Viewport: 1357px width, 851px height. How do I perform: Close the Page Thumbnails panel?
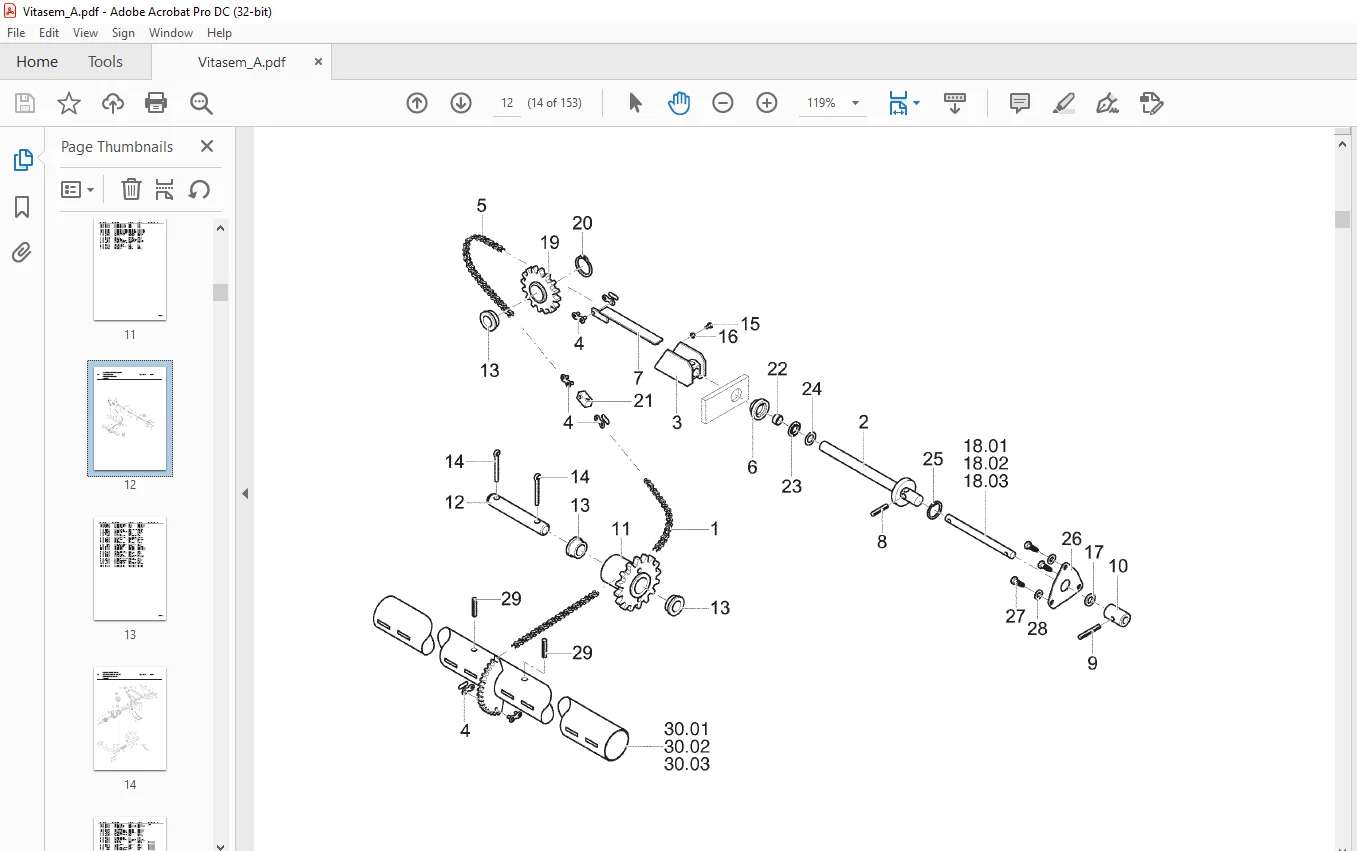(x=207, y=146)
